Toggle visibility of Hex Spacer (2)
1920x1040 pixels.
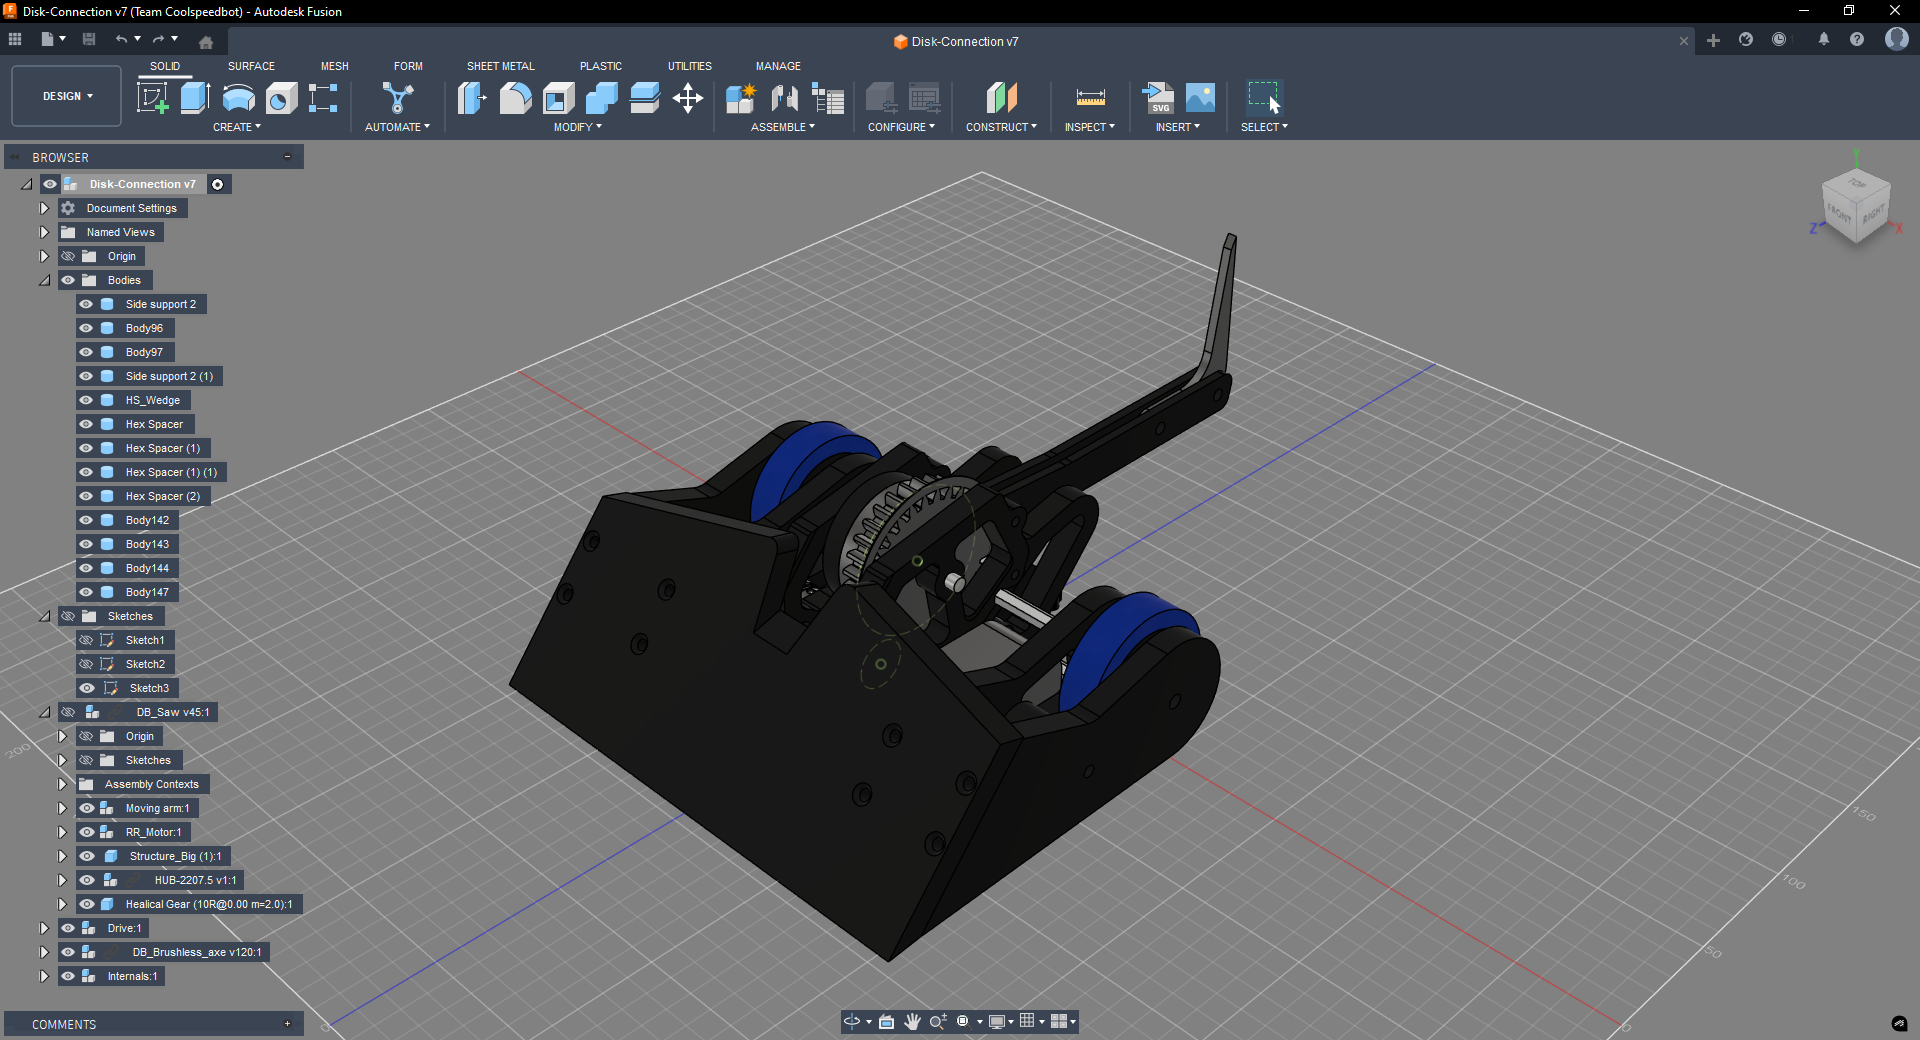pos(86,496)
